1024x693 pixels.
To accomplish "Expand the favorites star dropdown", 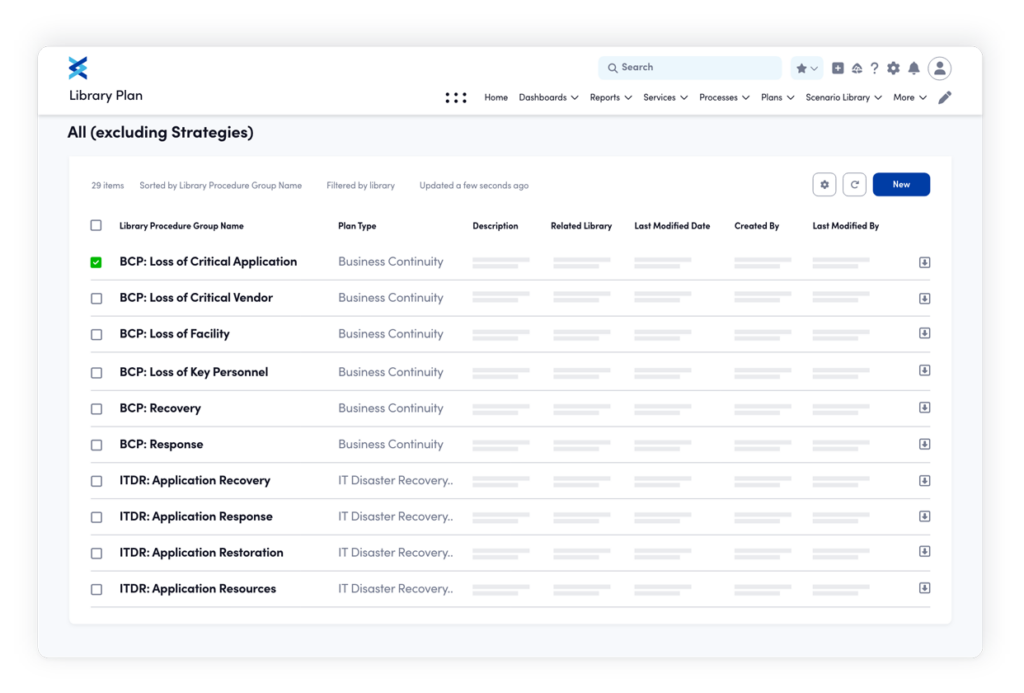I will point(806,68).
